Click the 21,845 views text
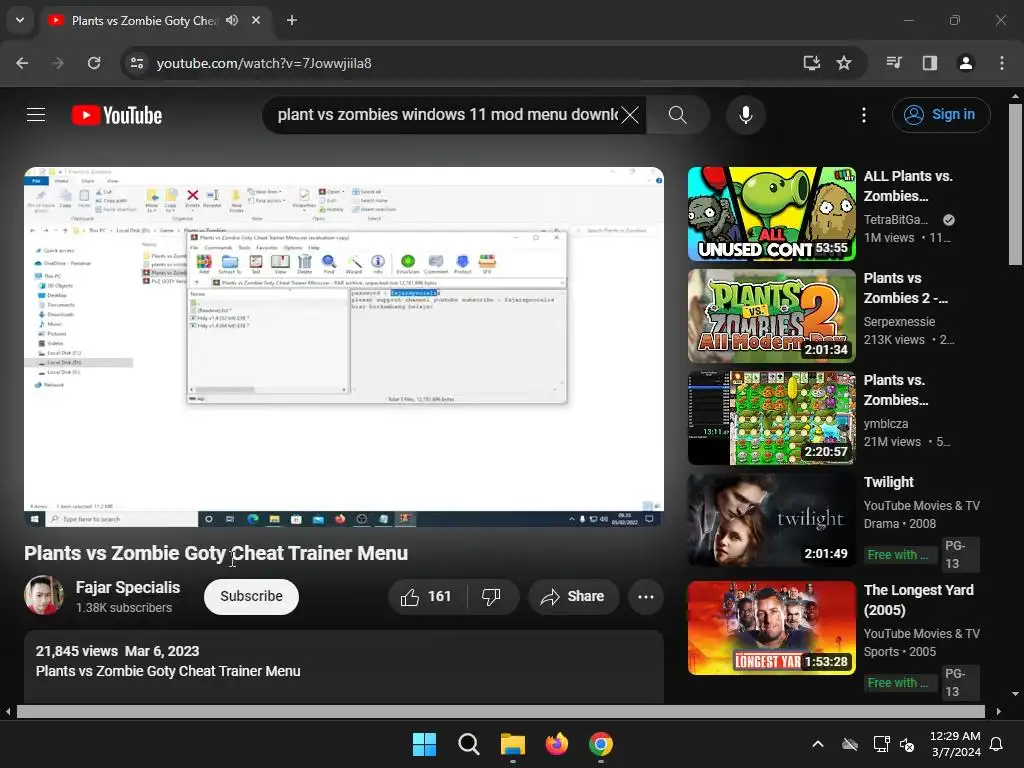 point(76,651)
